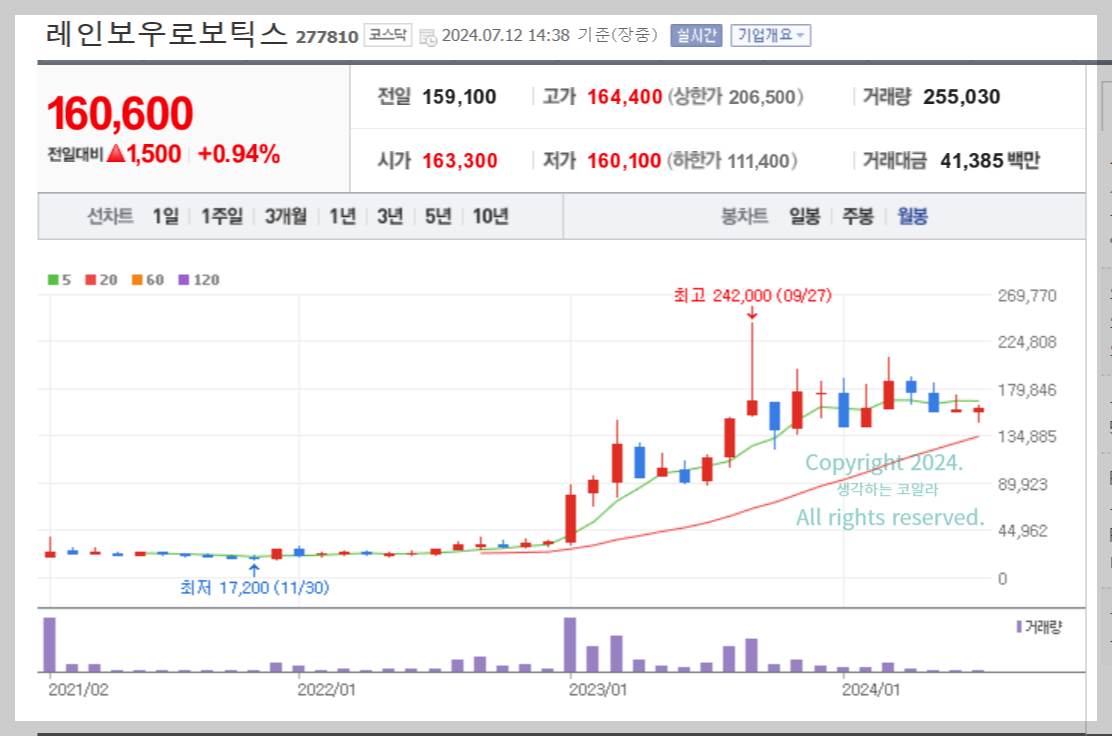Switch to 월봉 monthly candle chart
Image resolution: width=1112 pixels, height=736 pixels.
[913, 216]
